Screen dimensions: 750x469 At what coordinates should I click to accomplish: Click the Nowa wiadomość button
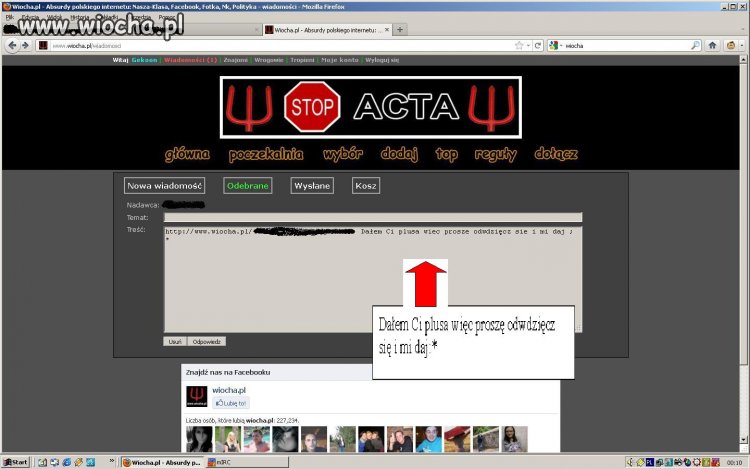click(165, 185)
